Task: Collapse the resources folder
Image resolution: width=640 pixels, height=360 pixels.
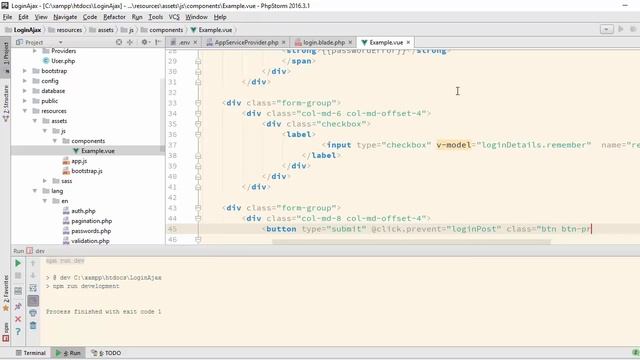Action: click(25, 111)
